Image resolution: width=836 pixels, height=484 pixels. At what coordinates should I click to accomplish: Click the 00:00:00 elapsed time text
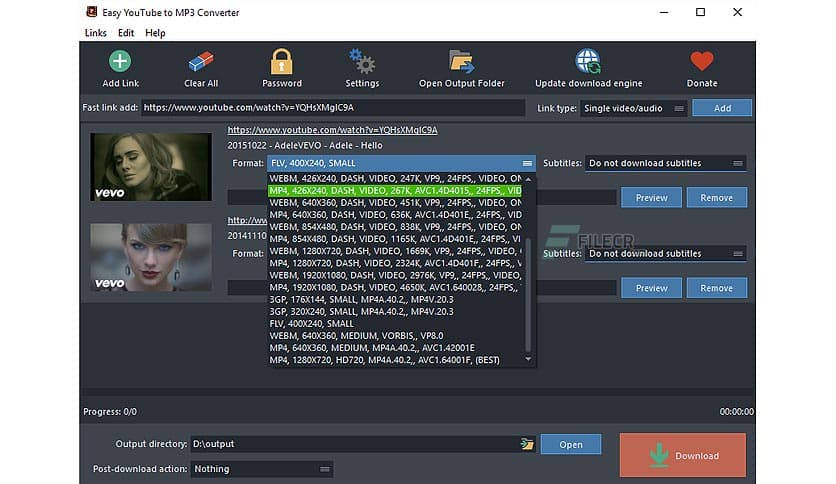(x=736, y=412)
